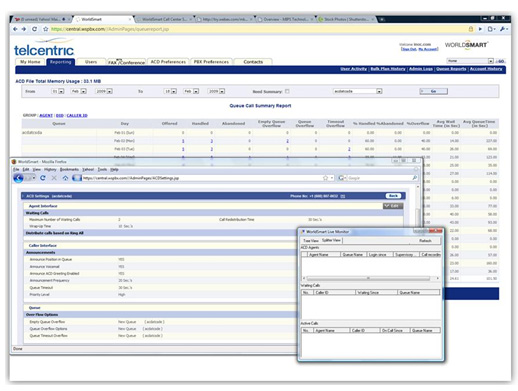Open the ACD Preferences tab
The image size is (518, 391).
(168, 62)
